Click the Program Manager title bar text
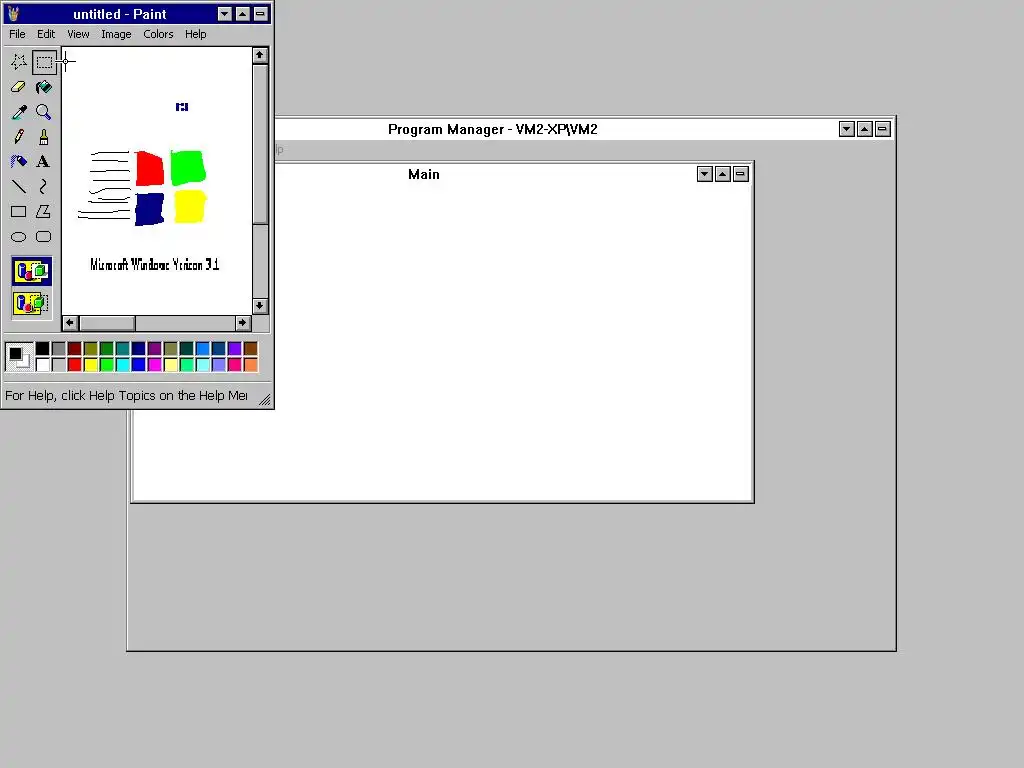Screen dimensions: 1024x768 pos(492,129)
